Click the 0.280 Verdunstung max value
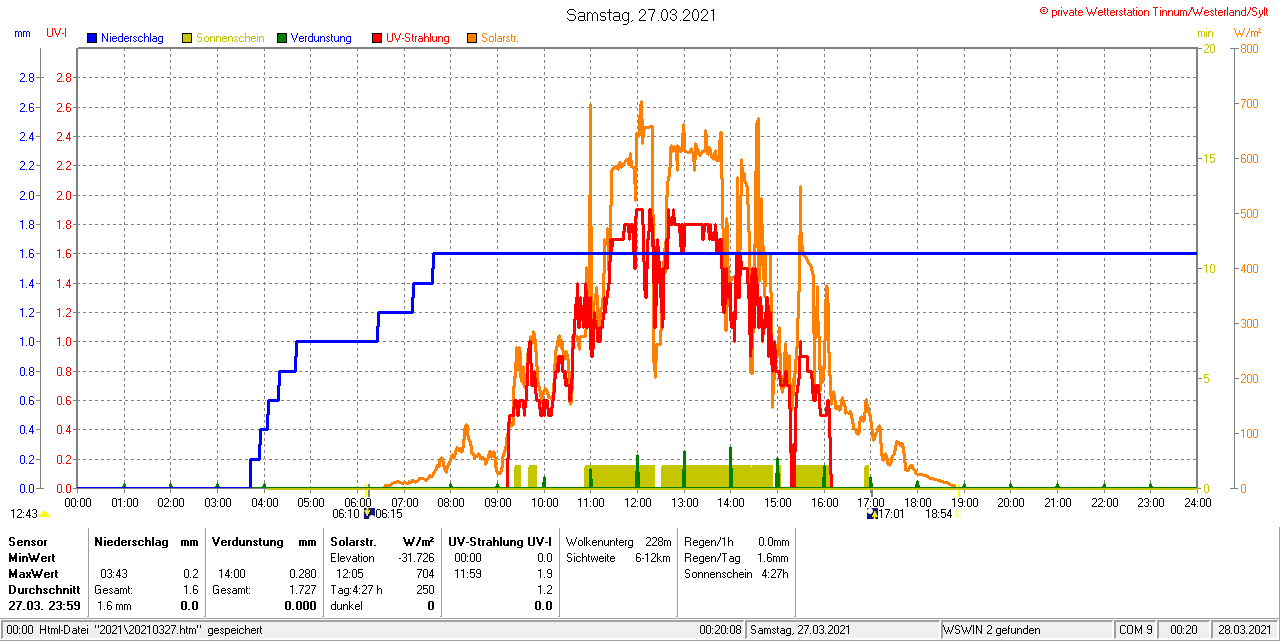 [x=302, y=573]
